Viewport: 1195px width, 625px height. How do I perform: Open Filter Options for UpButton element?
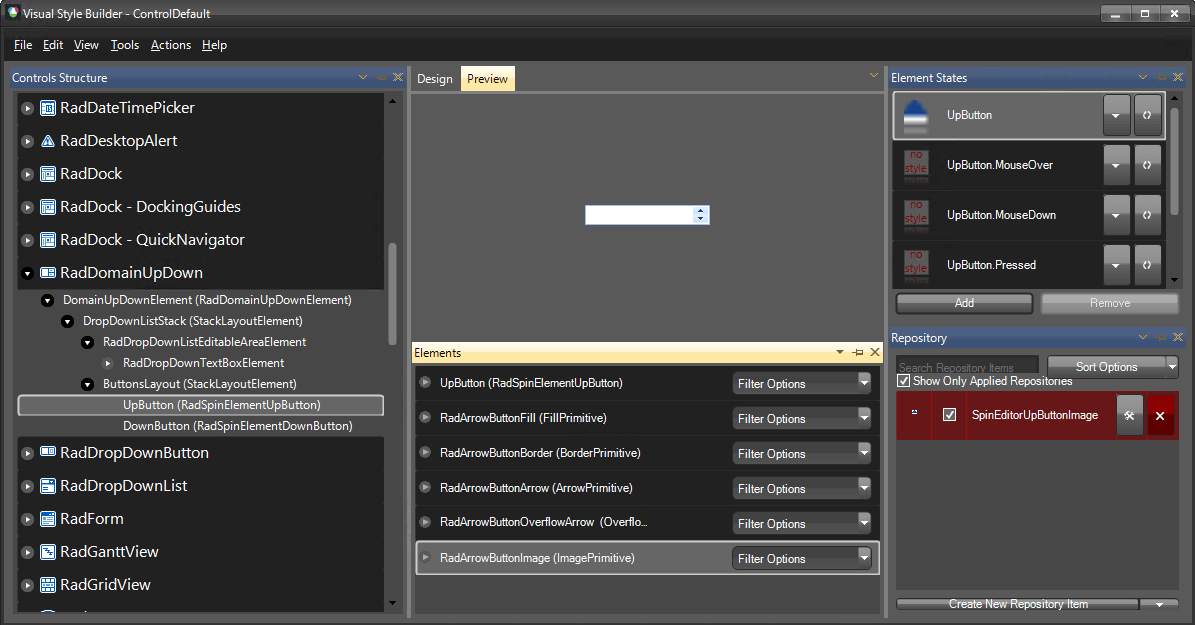[x=801, y=383]
